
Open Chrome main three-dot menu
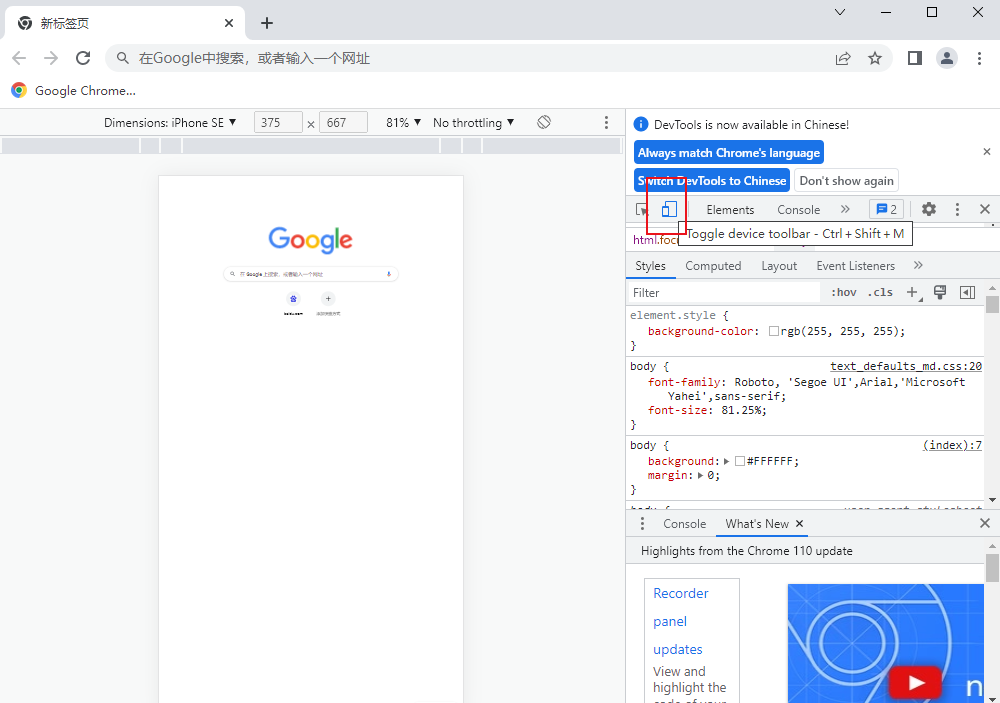coord(979,58)
